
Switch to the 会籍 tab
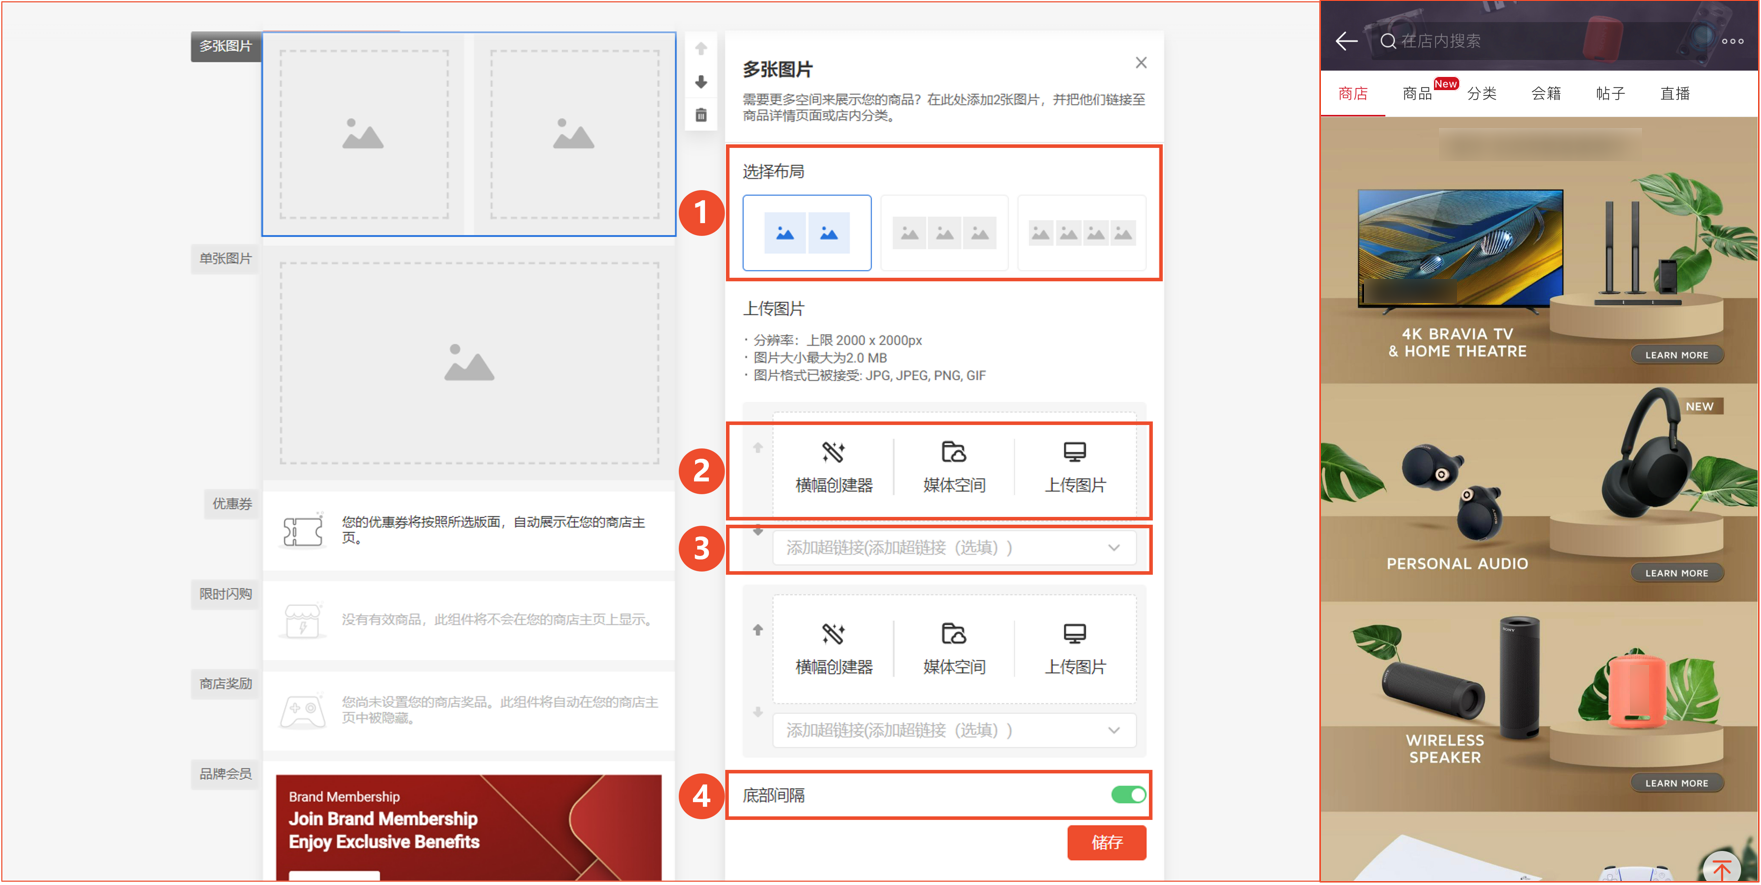pyautogui.click(x=1546, y=93)
